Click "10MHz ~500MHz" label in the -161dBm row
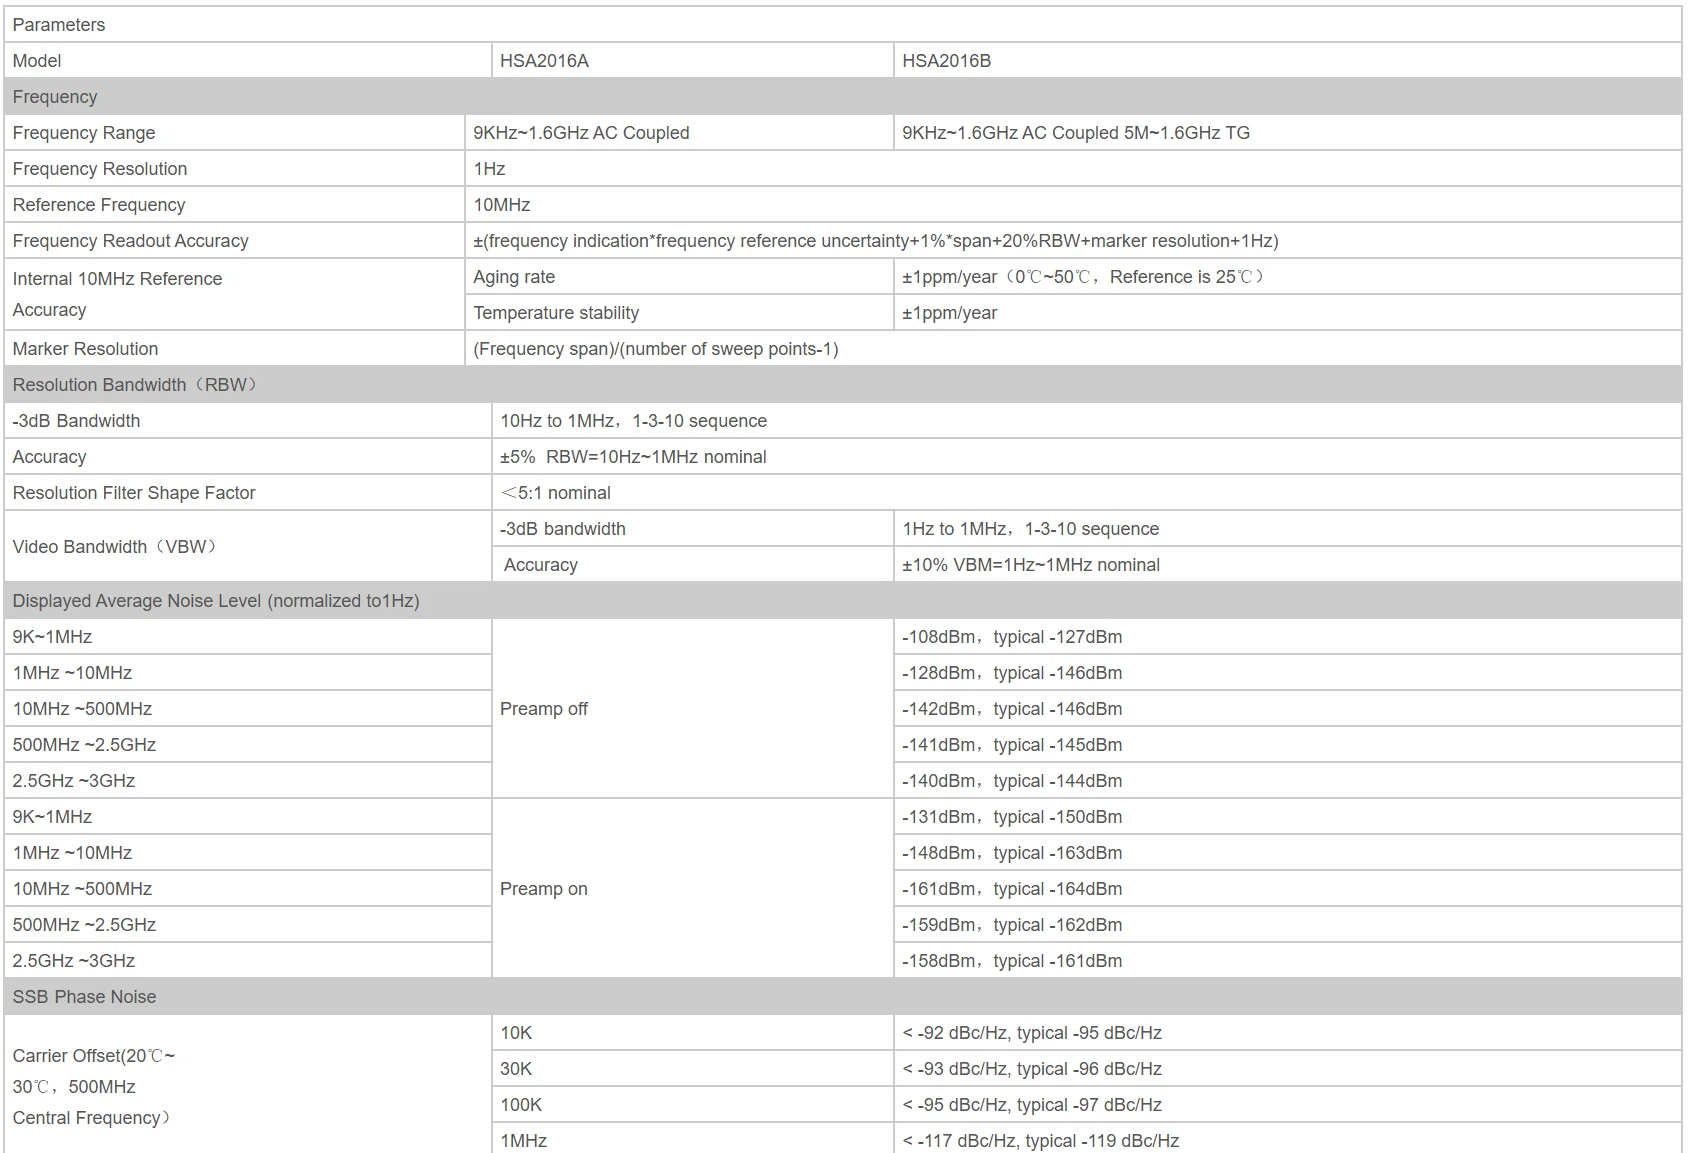Image resolution: width=1688 pixels, height=1153 pixels. pos(82,889)
